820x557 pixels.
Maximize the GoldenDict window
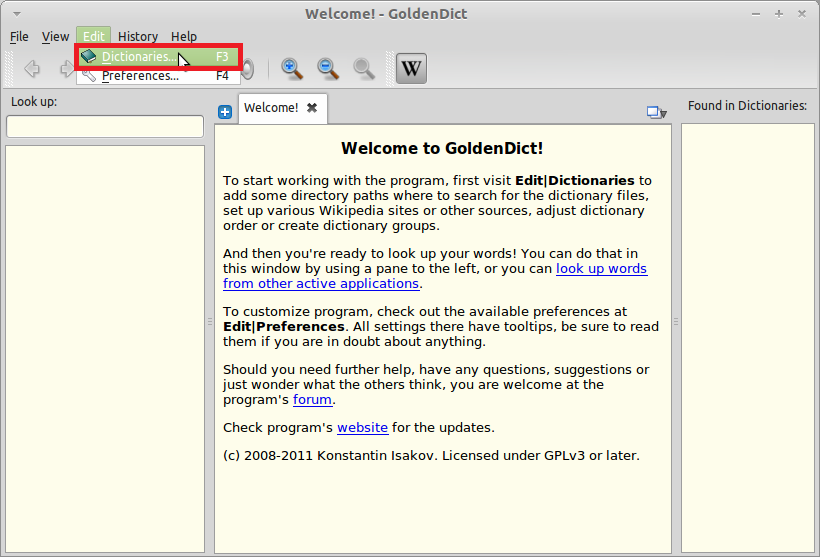pos(779,14)
